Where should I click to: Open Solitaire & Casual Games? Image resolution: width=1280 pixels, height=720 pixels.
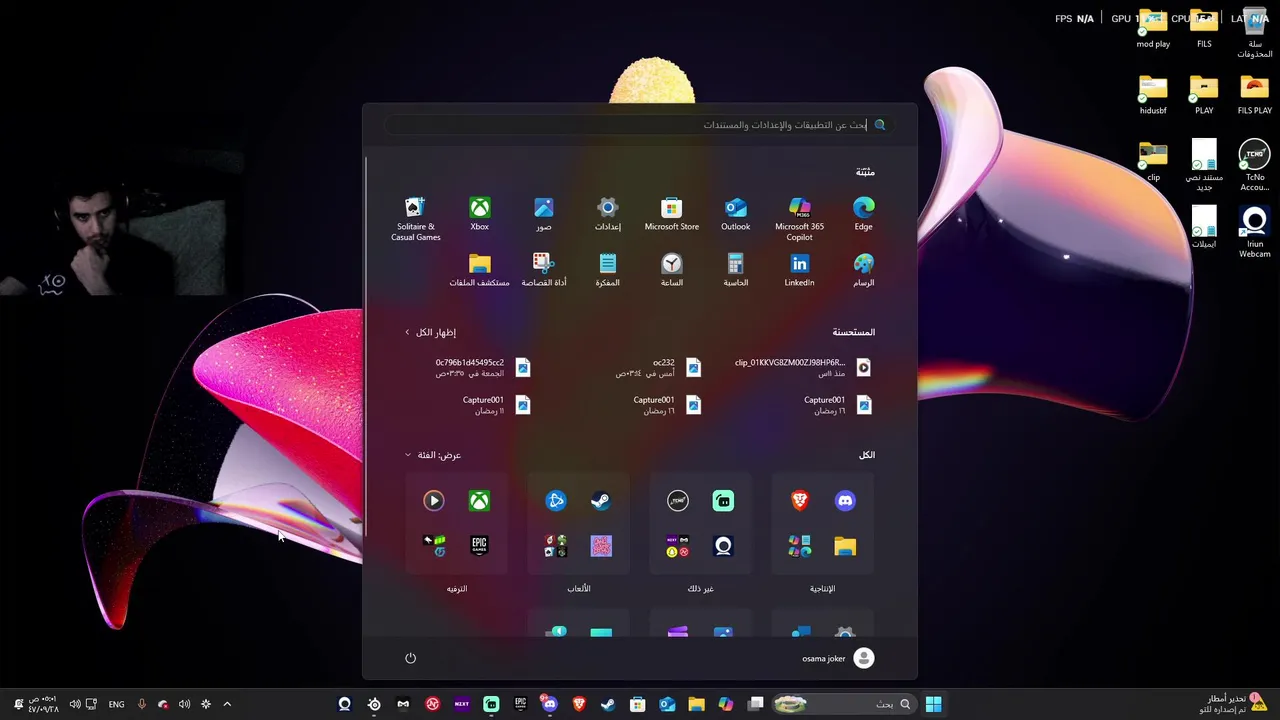416,219
